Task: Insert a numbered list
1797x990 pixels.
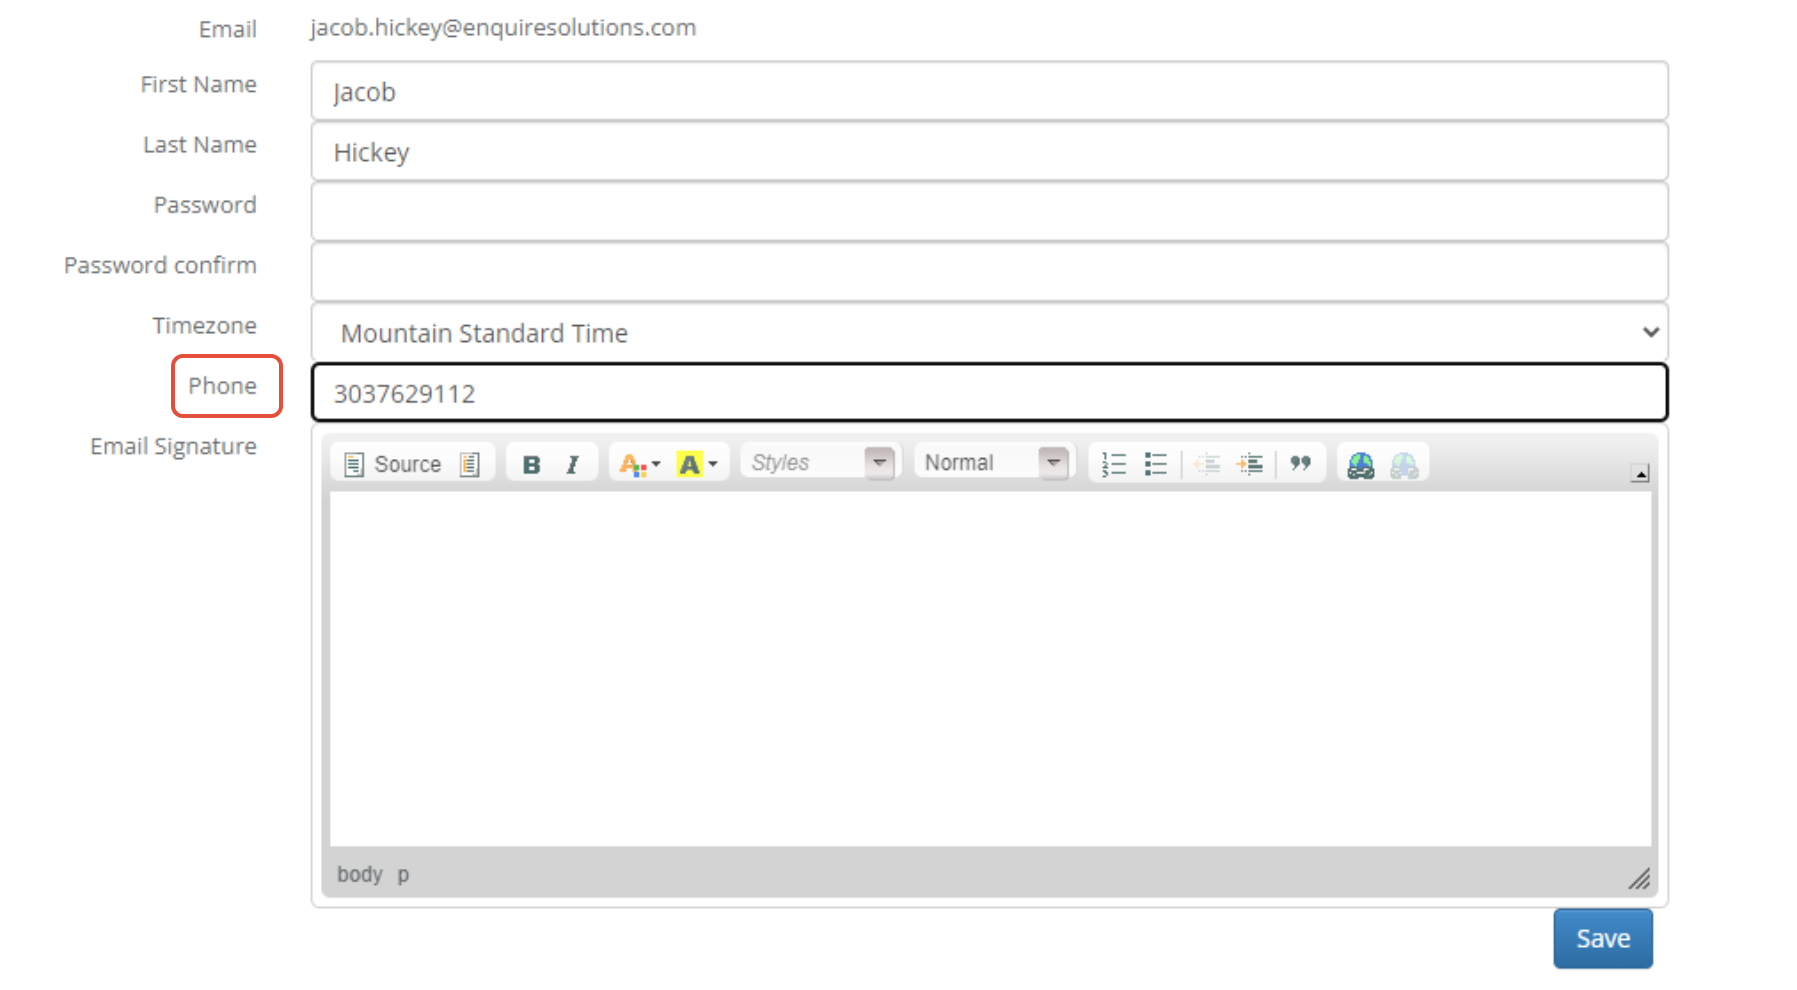Action: (1113, 462)
